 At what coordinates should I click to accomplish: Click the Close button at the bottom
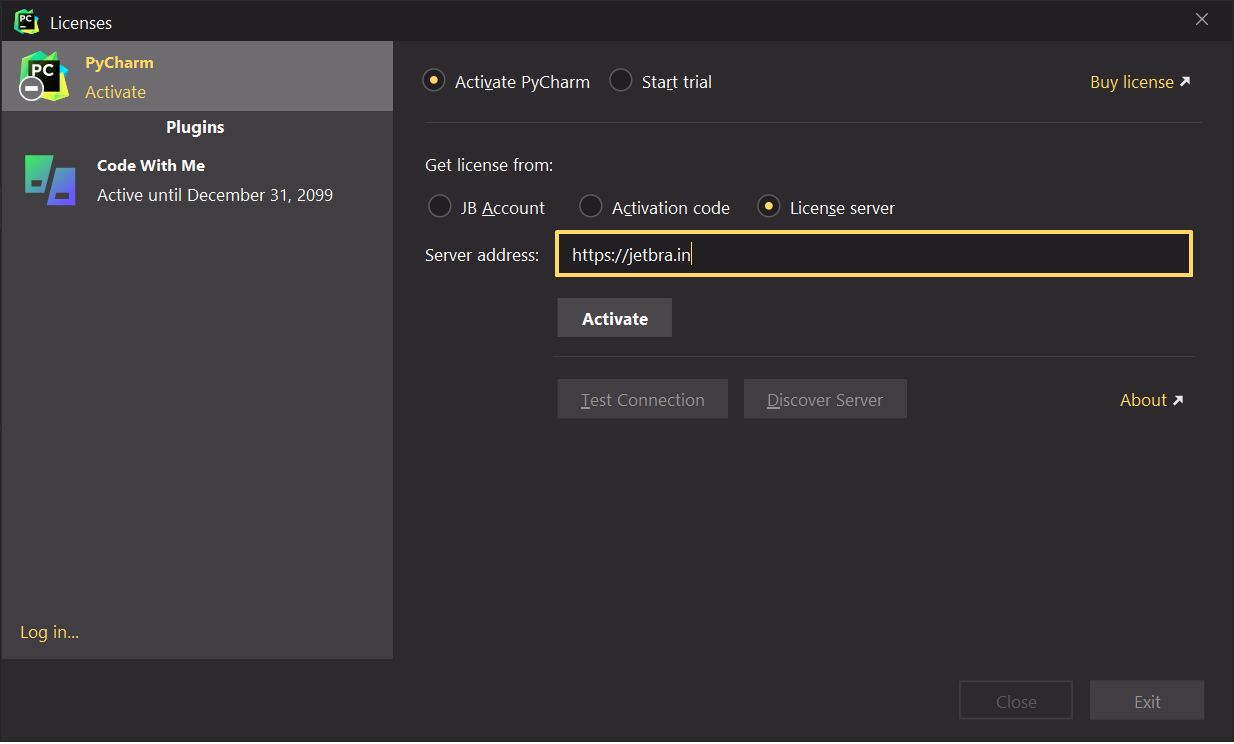1016,701
